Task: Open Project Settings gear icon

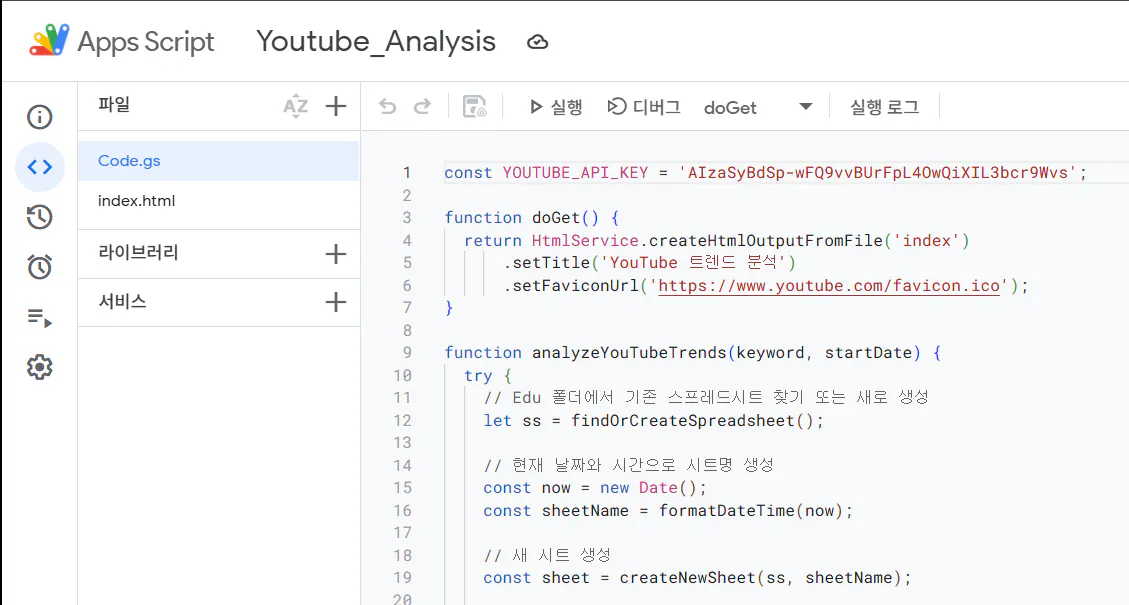Action: (x=40, y=367)
